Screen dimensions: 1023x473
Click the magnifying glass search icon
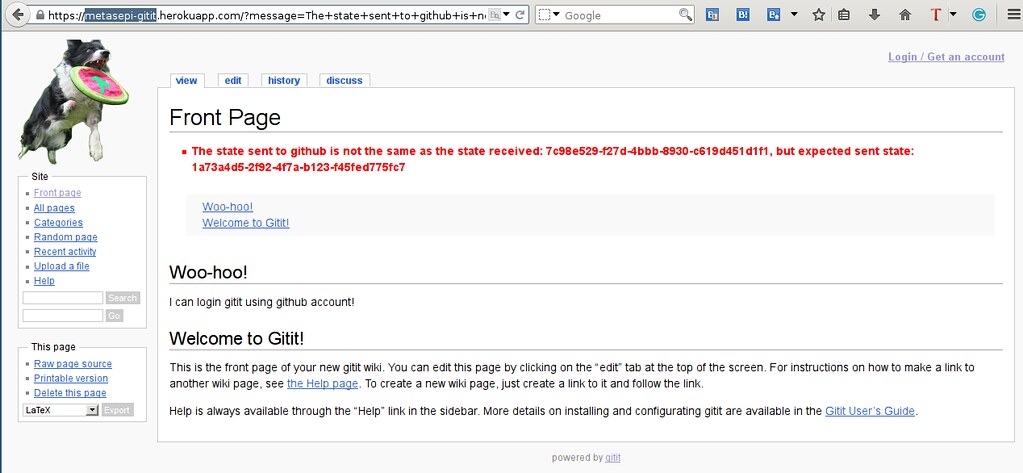685,14
